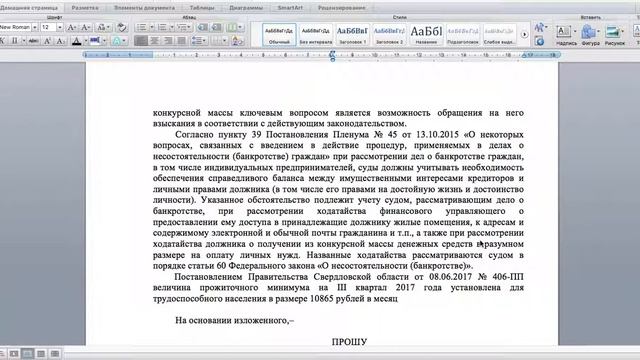Open the multilevel list button

click(x=184, y=27)
